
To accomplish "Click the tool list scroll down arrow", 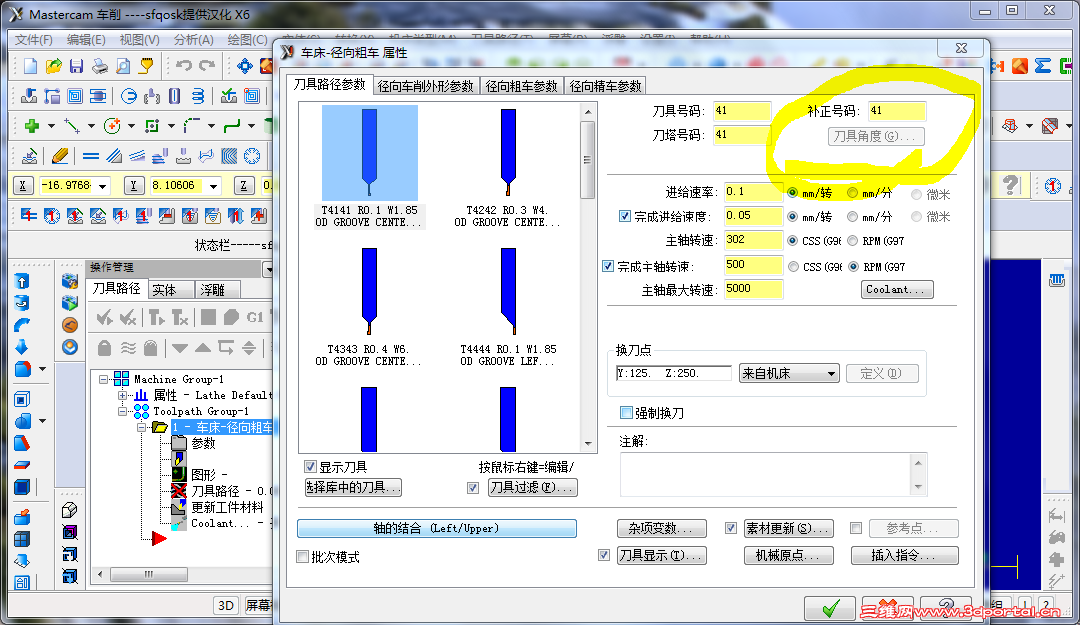I will pyautogui.click(x=588, y=444).
